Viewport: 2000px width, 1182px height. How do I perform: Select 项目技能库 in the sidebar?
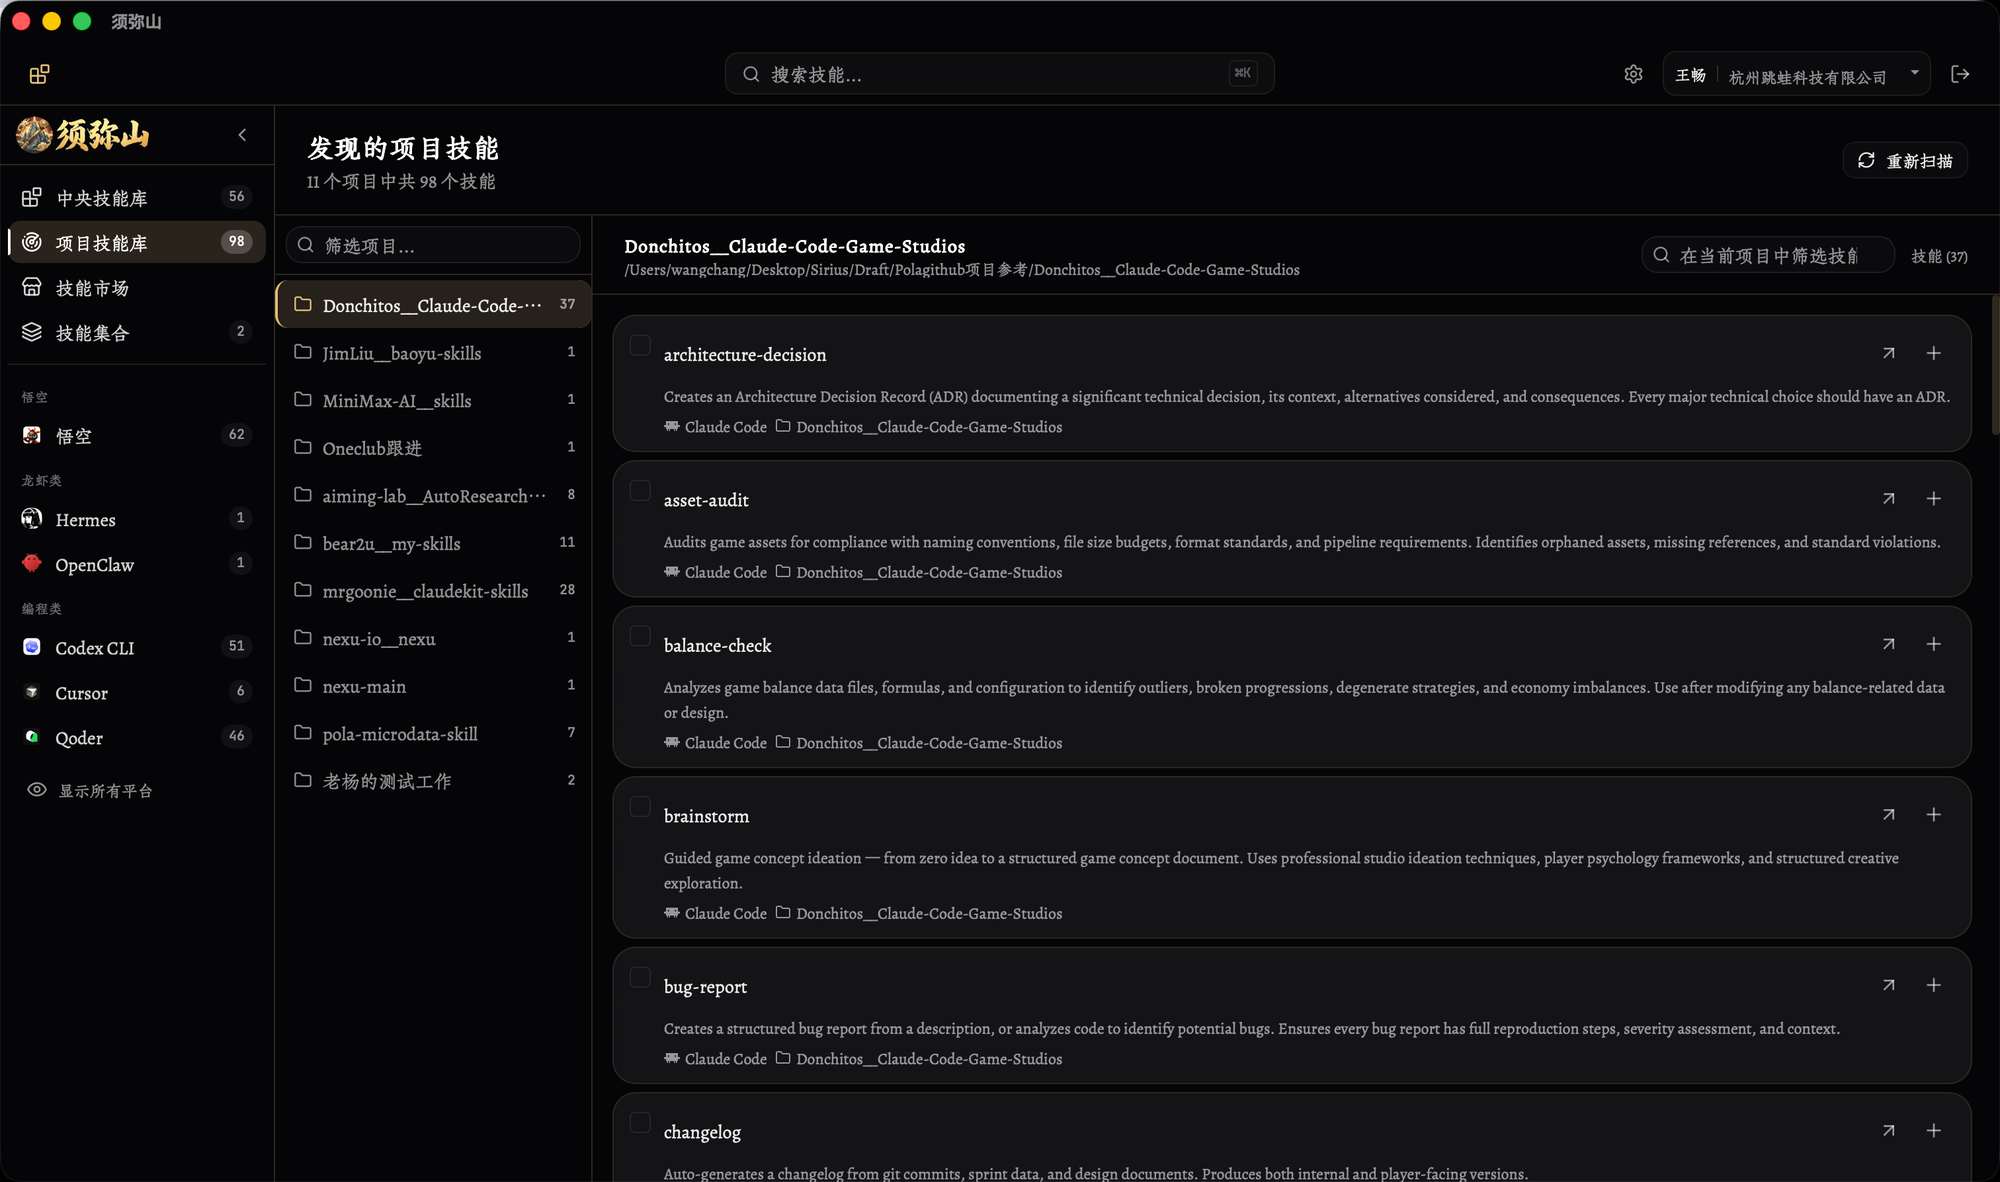tap(137, 243)
